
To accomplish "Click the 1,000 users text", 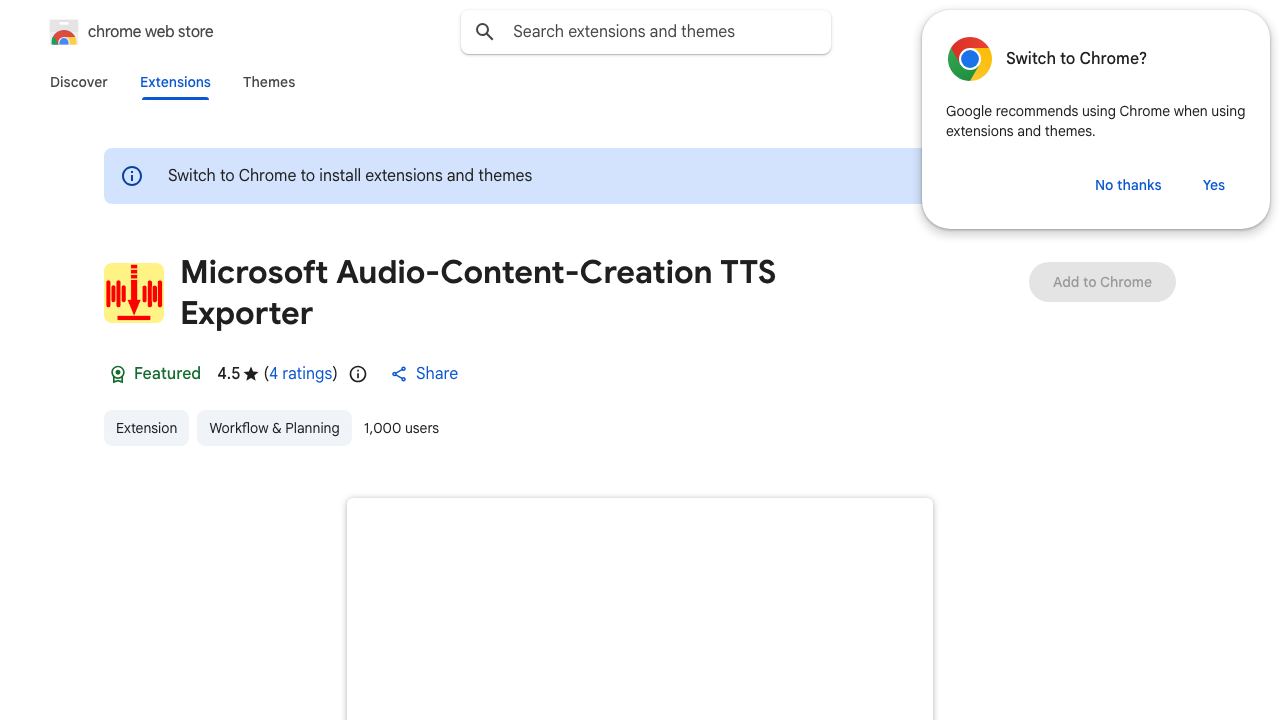I will (x=401, y=428).
